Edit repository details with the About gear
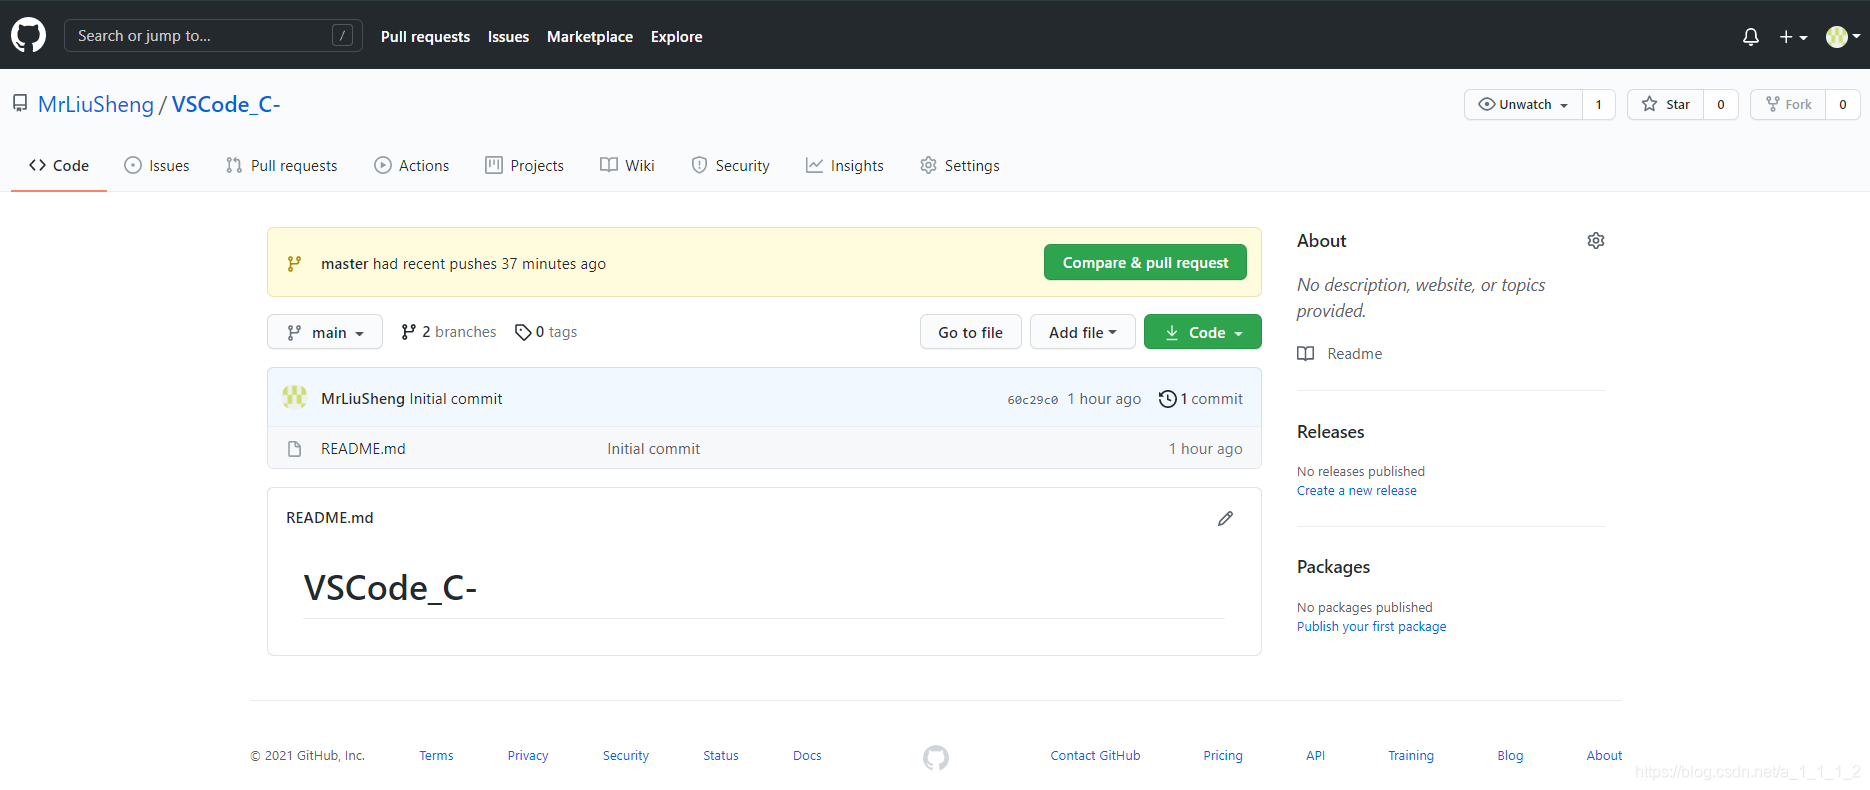Image resolution: width=1870 pixels, height=790 pixels. (x=1596, y=241)
